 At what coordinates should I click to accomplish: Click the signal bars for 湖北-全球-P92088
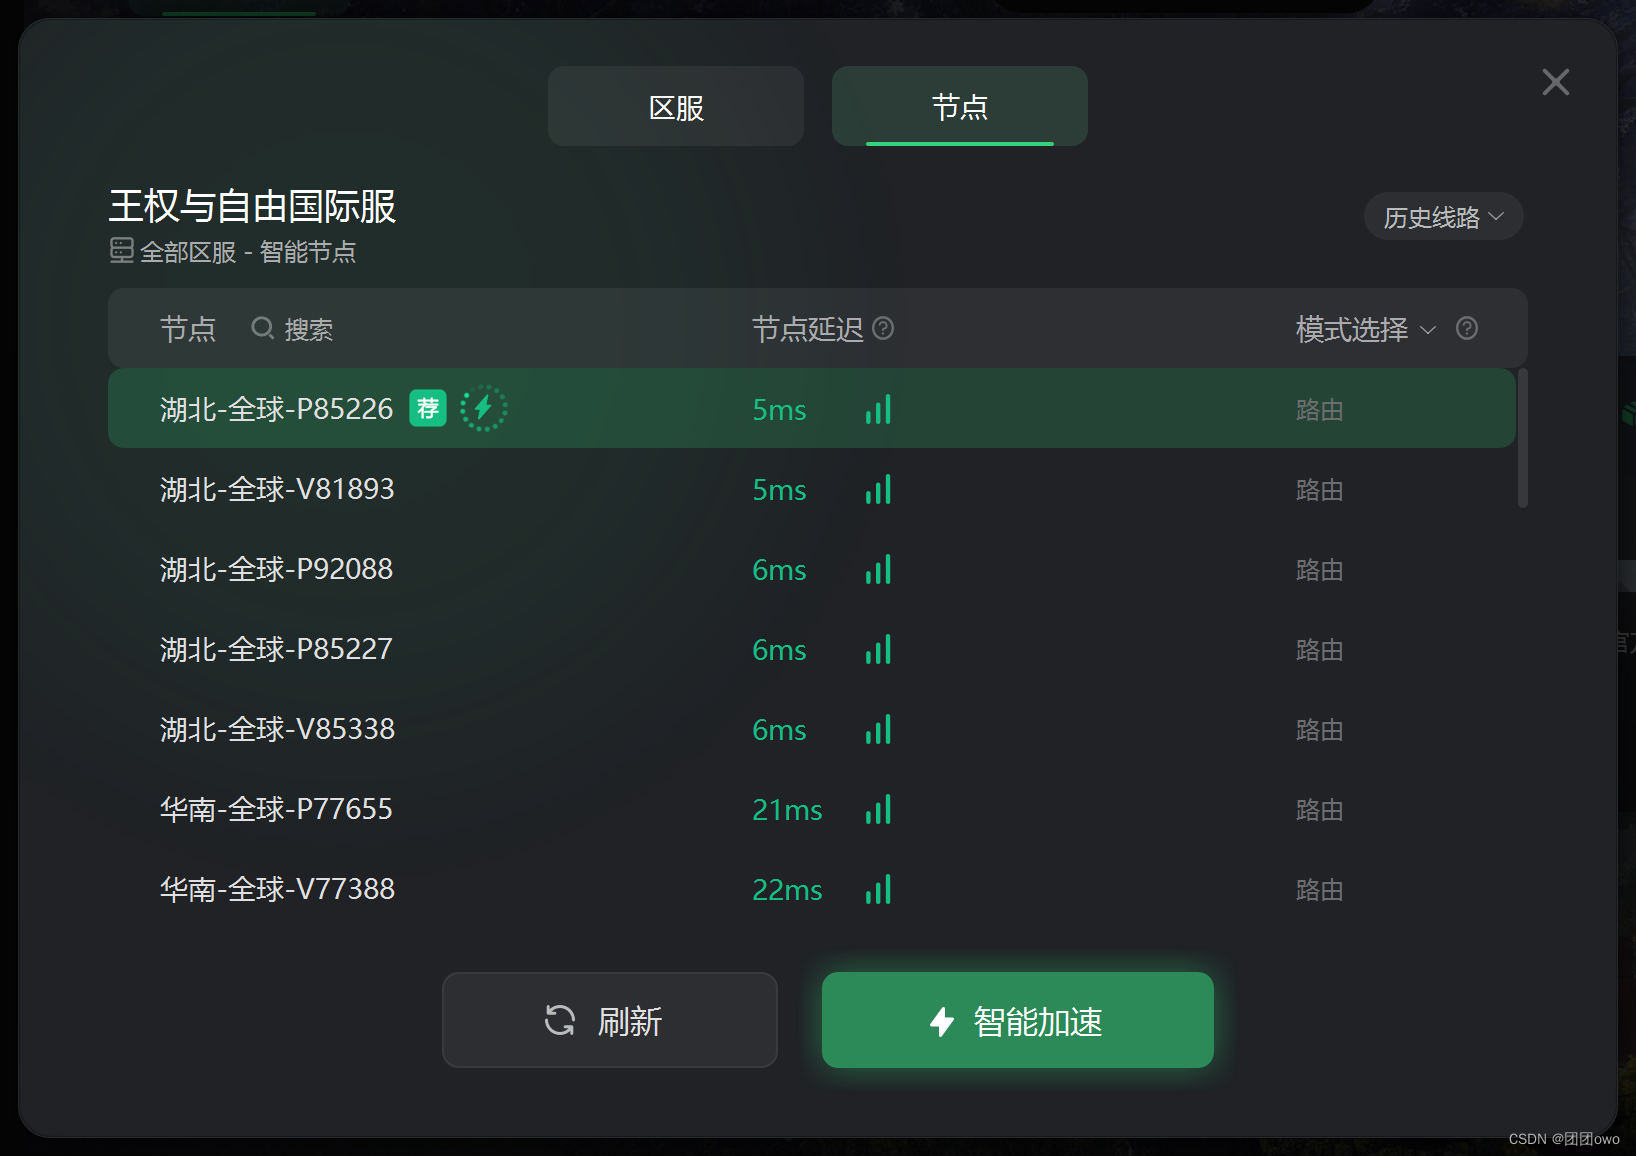click(x=877, y=569)
